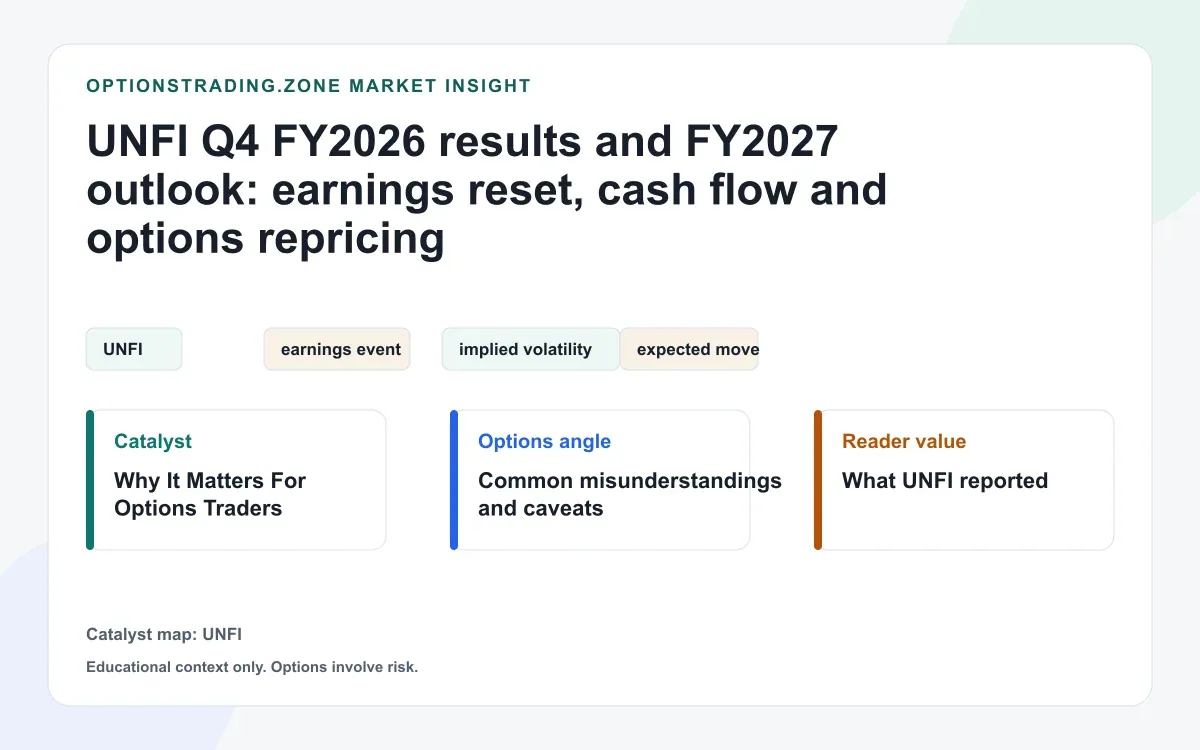Click 'What UNFI reported' text
The width and height of the screenshot is (1200, 750).
(x=945, y=481)
